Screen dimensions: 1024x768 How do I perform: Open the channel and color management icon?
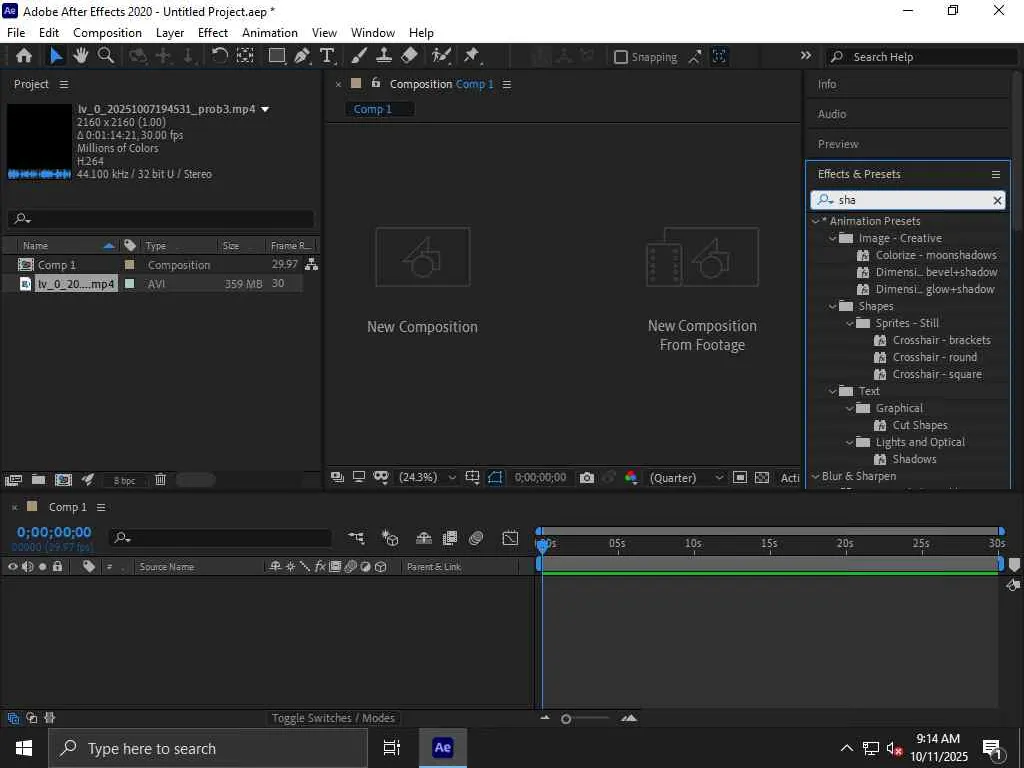[x=631, y=477]
